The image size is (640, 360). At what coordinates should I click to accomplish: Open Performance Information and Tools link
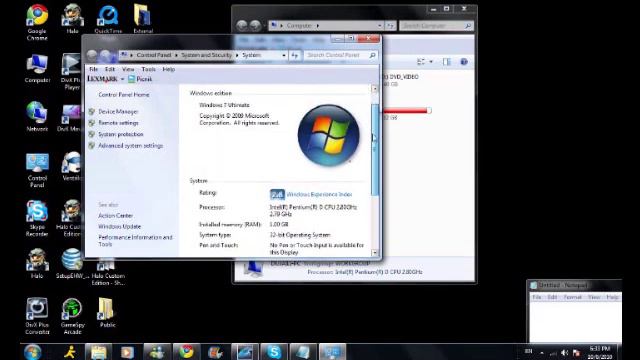coord(135,241)
